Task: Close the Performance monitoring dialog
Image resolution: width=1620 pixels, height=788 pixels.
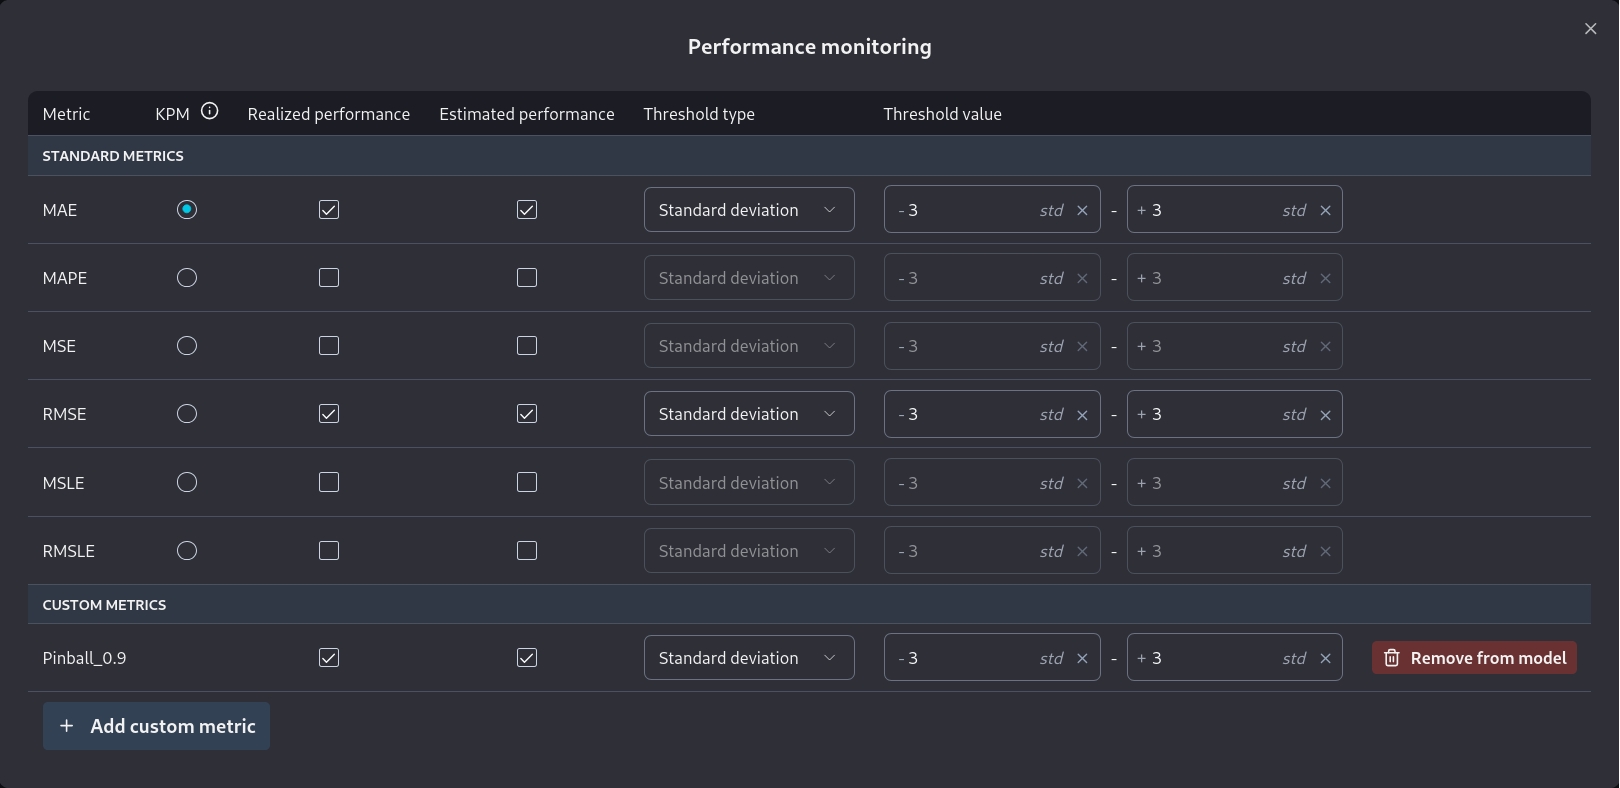Action: coord(1590,29)
